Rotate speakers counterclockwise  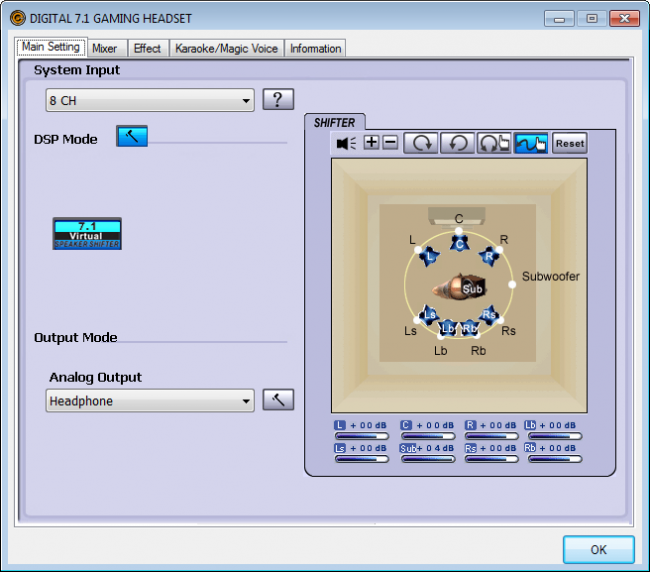tap(458, 143)
